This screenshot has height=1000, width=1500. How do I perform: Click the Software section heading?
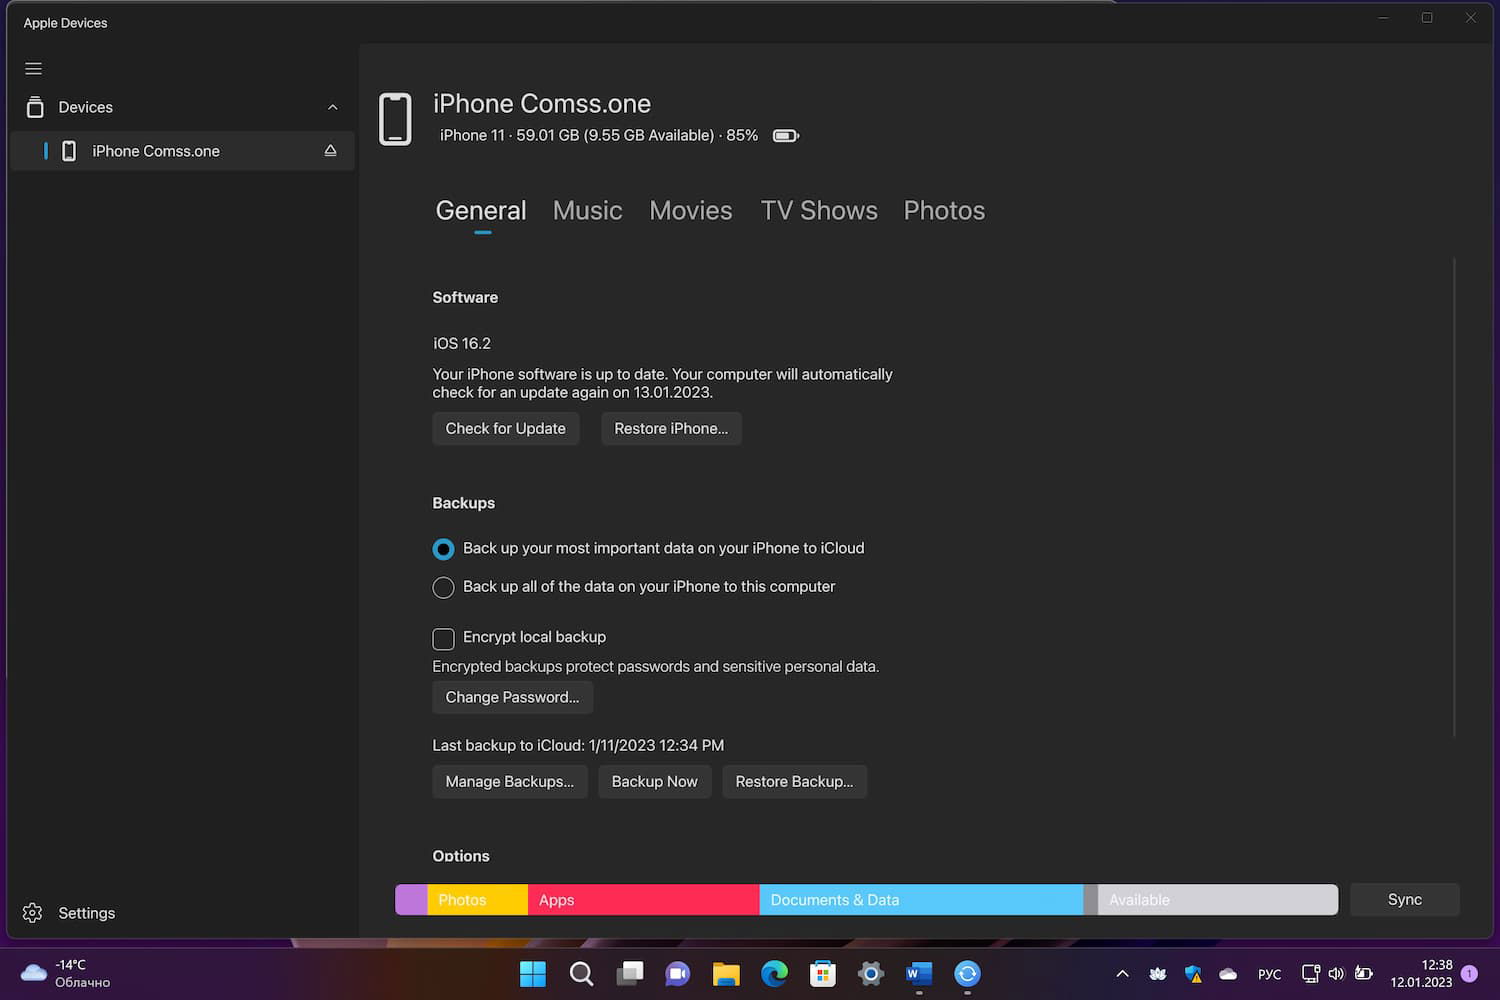(x=465, y=297)
